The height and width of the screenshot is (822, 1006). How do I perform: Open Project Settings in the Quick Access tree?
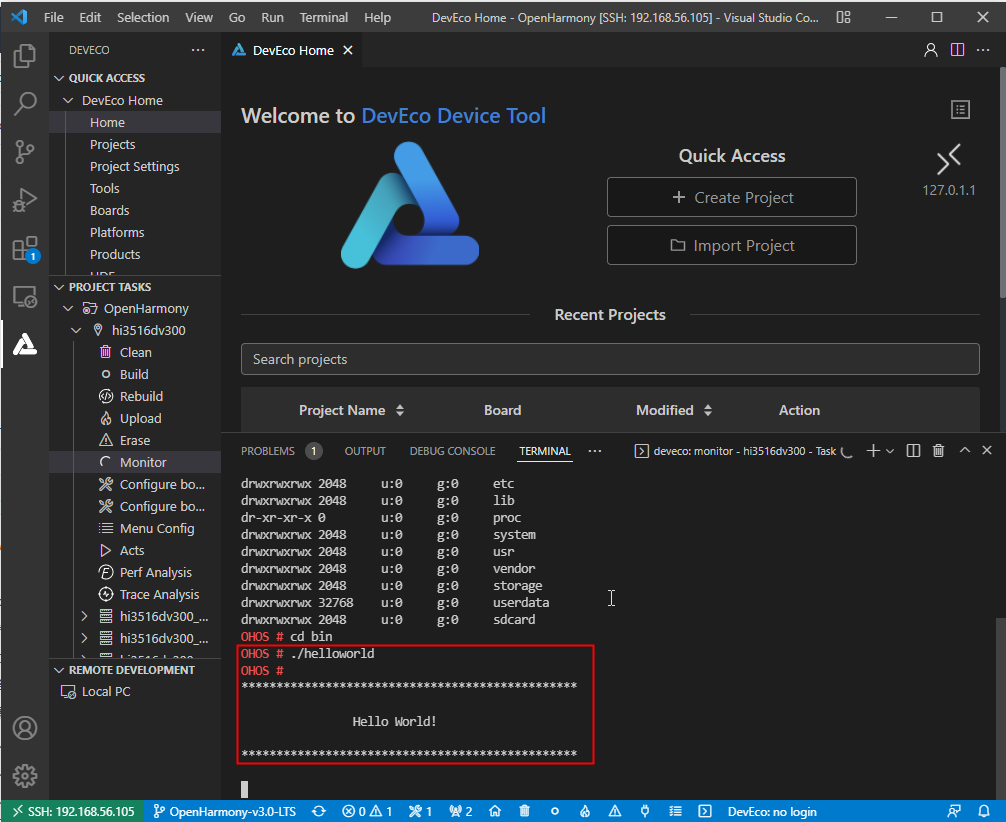[x=135, y=167]
